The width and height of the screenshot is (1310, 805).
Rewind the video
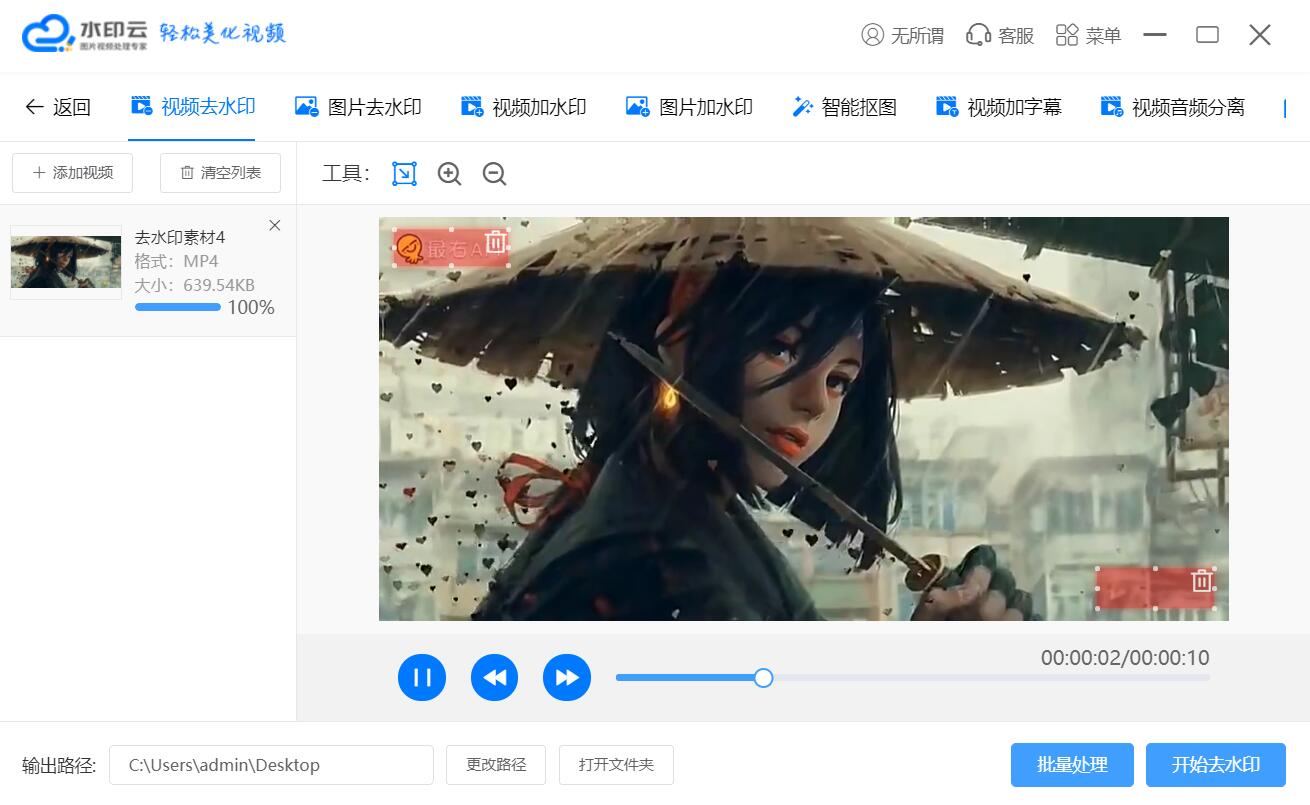(495, 677)
